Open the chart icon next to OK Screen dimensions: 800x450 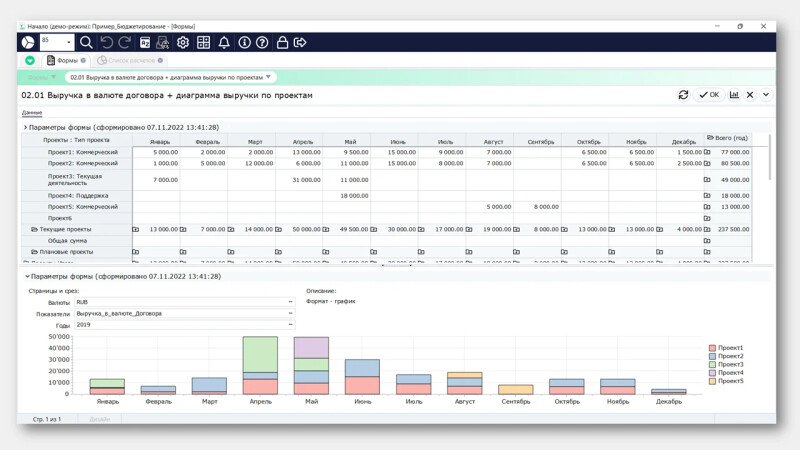(x=734, y=95)
